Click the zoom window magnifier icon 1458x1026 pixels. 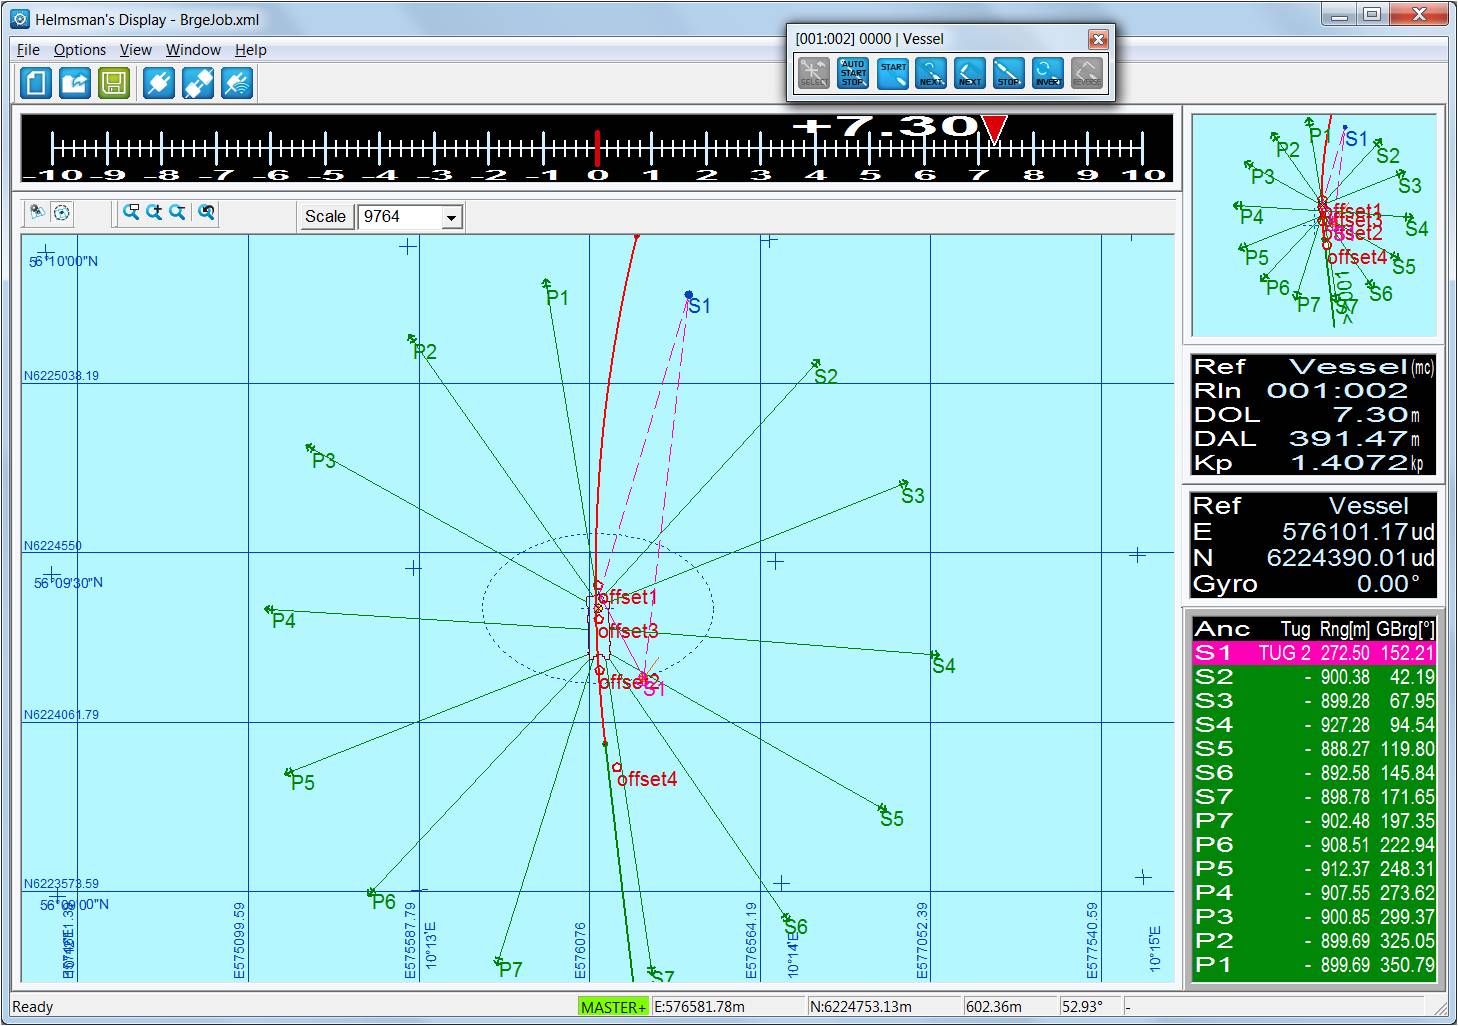pos(131,212)
